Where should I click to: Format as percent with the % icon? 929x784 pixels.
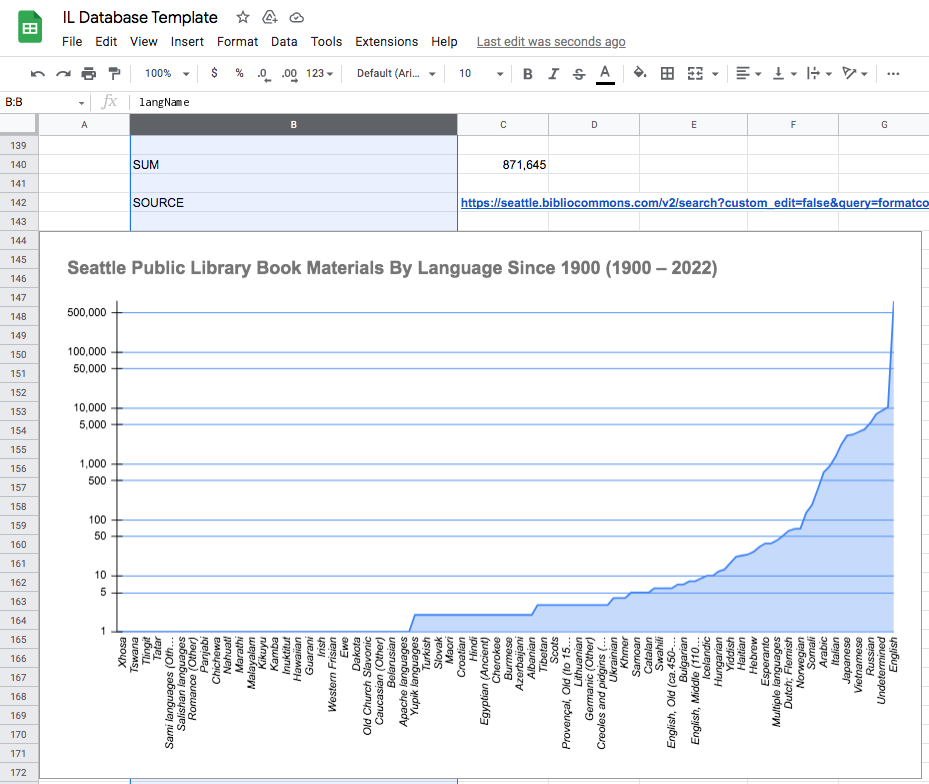239,73
